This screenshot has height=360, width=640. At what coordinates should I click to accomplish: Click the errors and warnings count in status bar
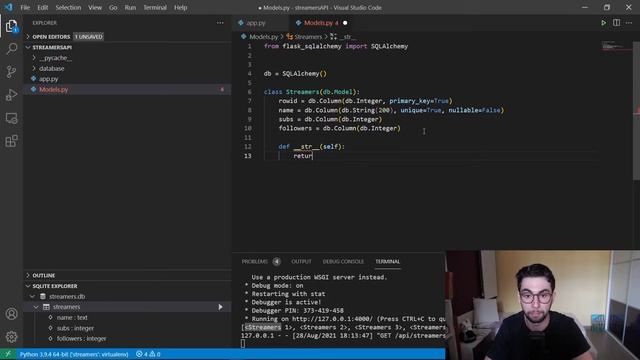(148, 354)
